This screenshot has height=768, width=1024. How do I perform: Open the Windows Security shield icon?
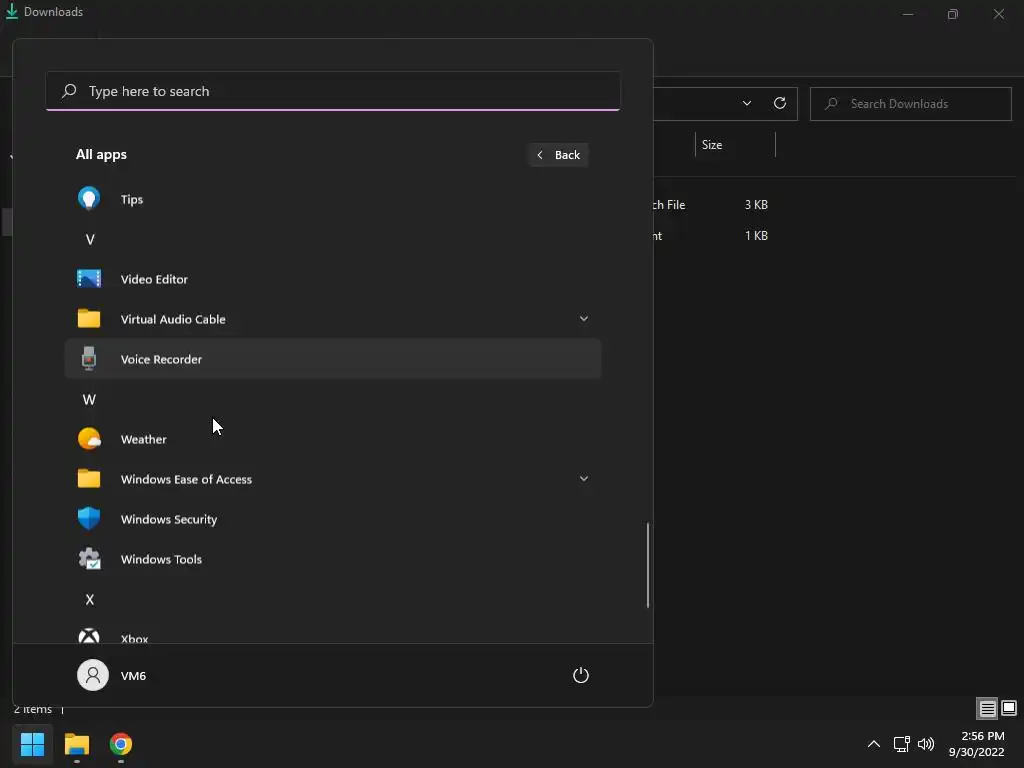tap(89, 519)
